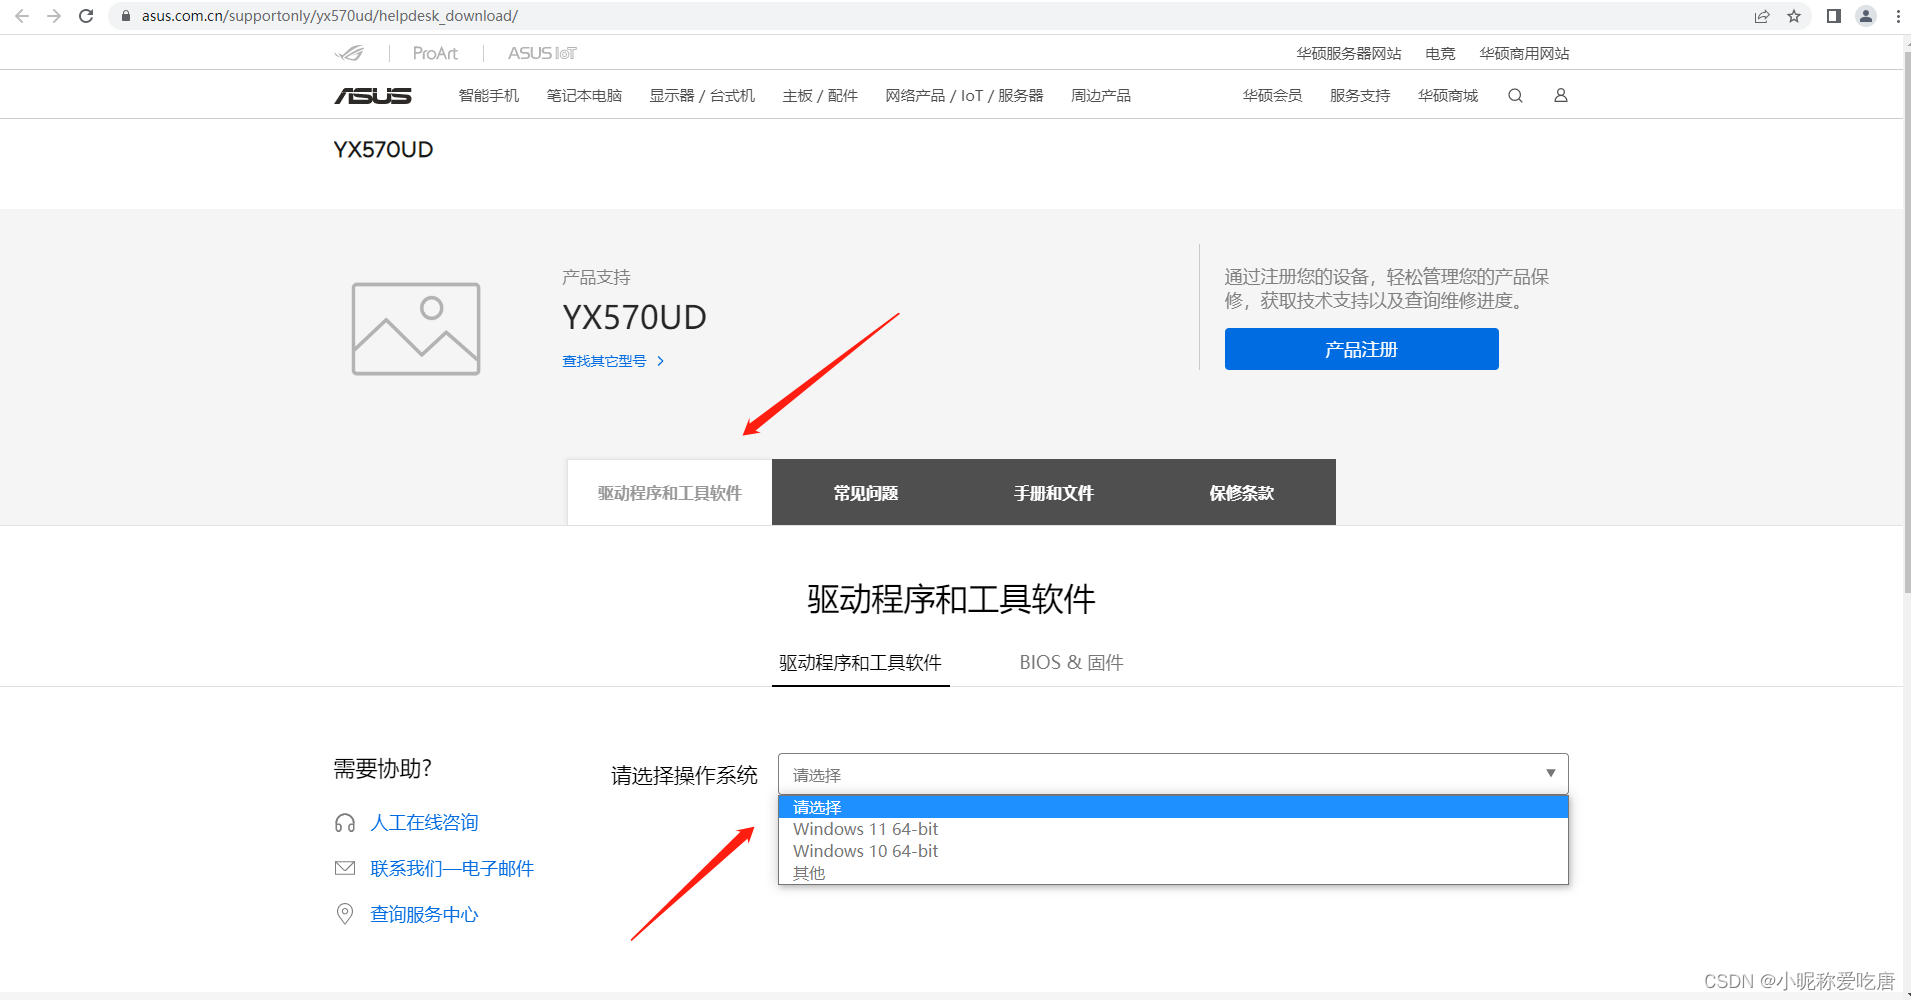This screenshot has height=1000, width=1911.
Task: Switch to the BIOS & 固件 sub-tab
Action: 1071,662
